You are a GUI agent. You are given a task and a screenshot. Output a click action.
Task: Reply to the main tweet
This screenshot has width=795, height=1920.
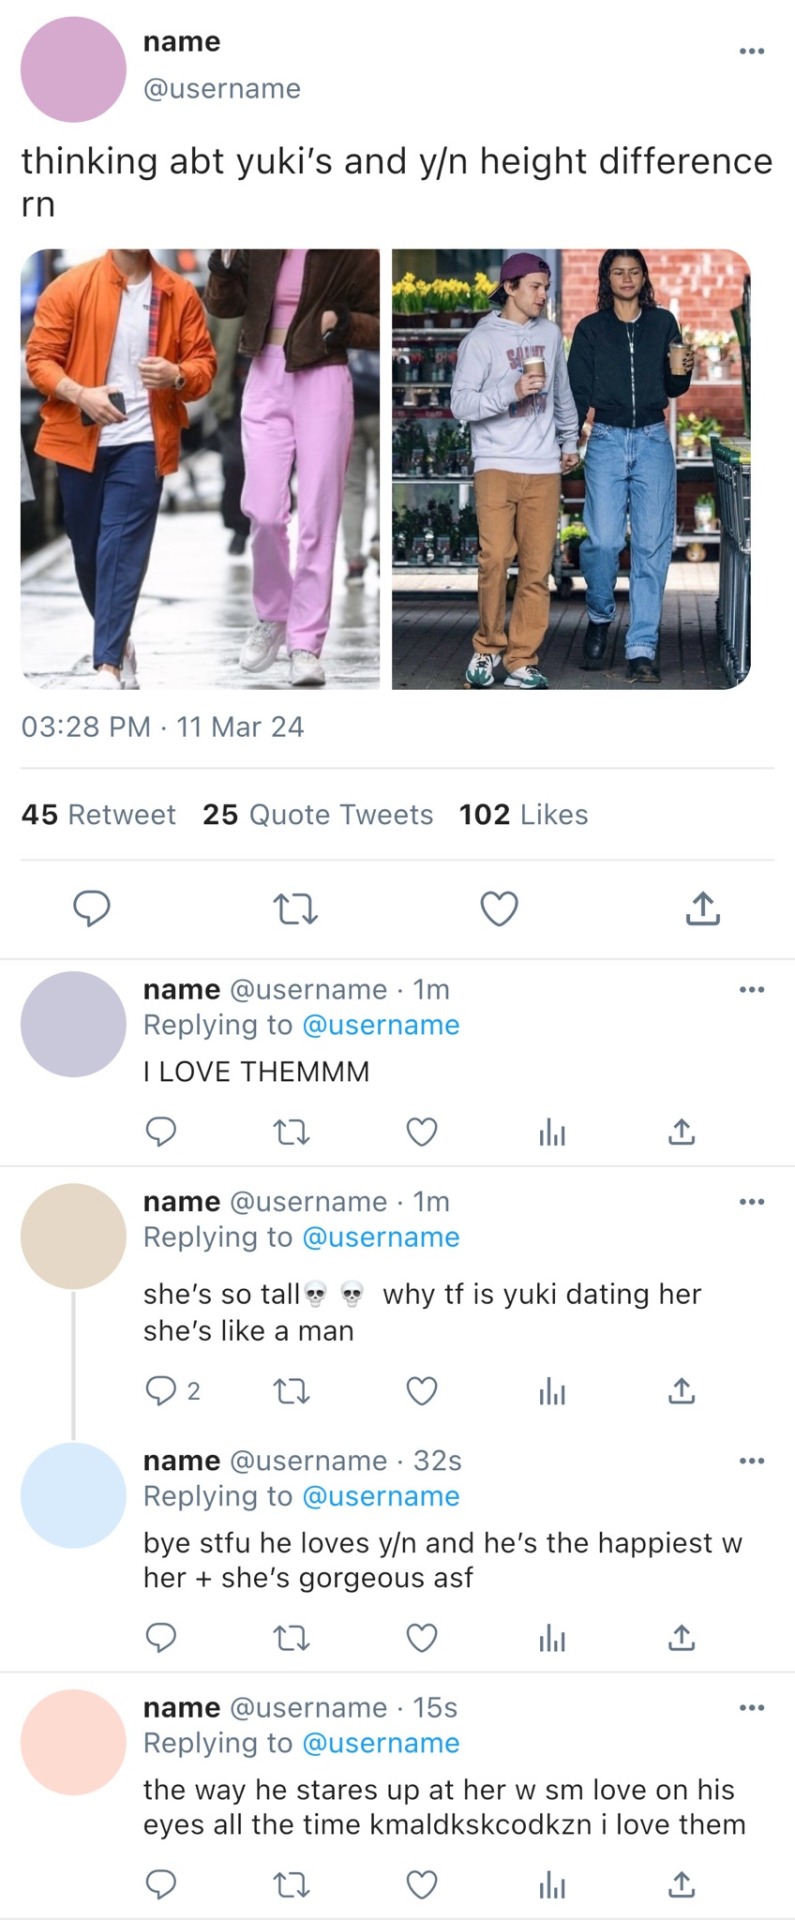(x=92, y=909)
